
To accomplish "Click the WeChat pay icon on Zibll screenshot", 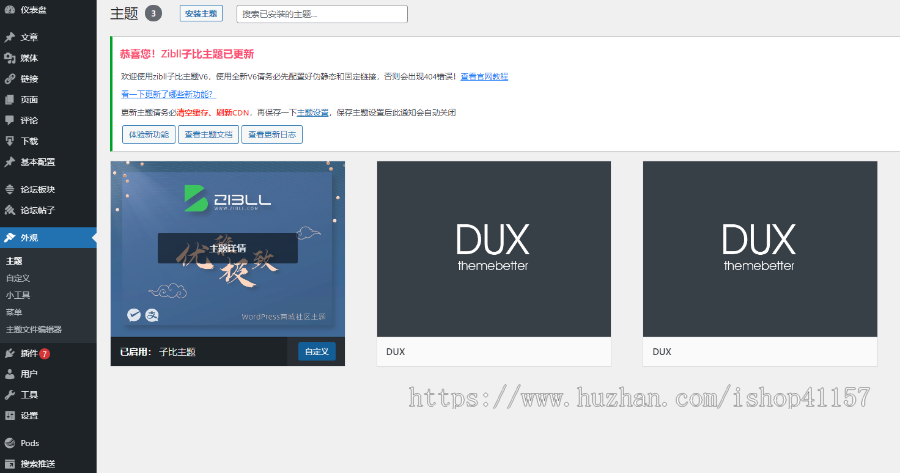I will tap(134, 315).
